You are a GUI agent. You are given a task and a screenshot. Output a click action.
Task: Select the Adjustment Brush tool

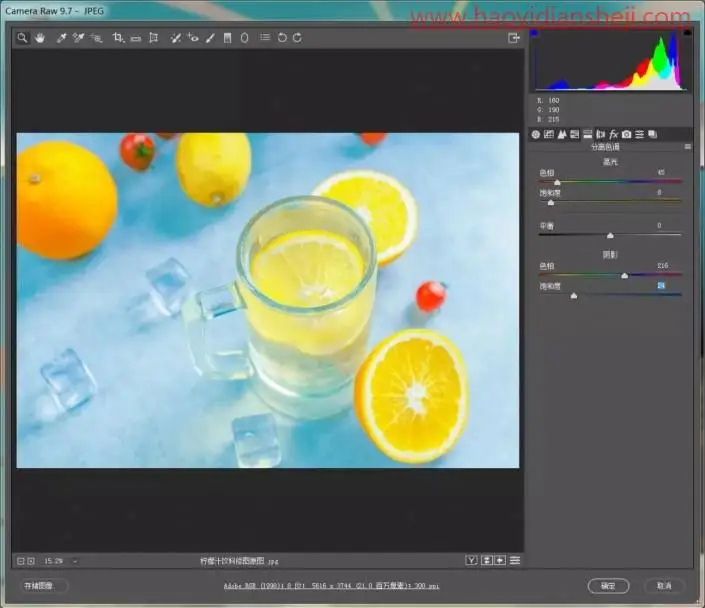tap(210, 38)
